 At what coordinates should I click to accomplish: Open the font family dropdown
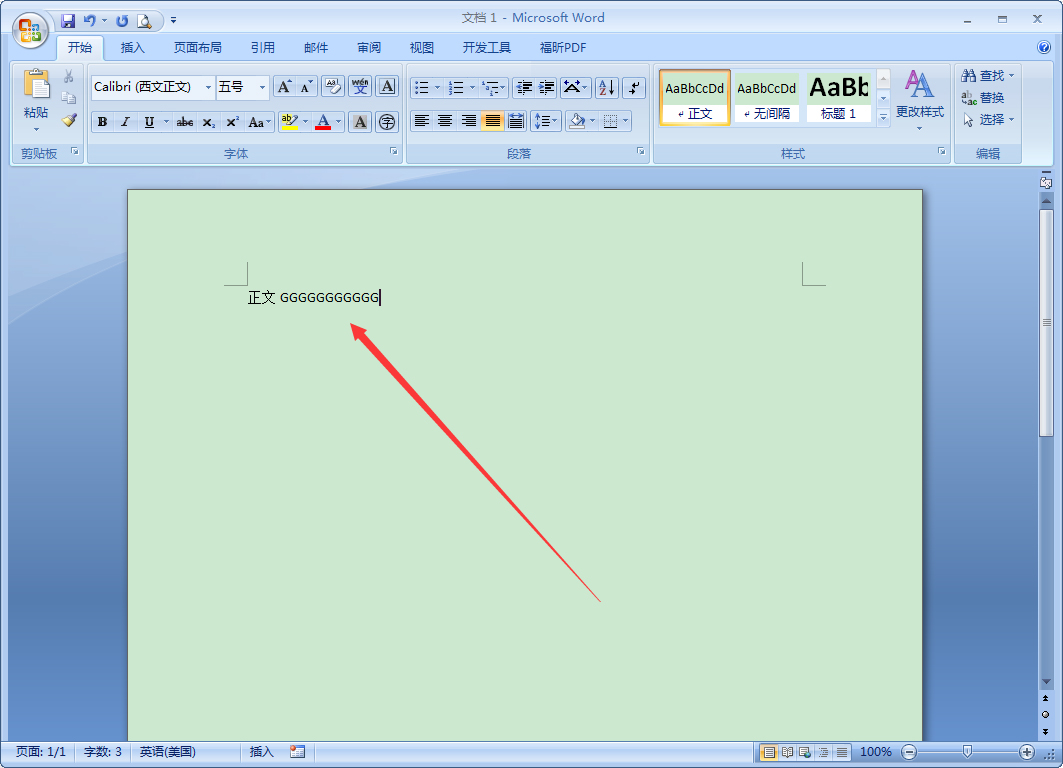click(x=208, y=87)
